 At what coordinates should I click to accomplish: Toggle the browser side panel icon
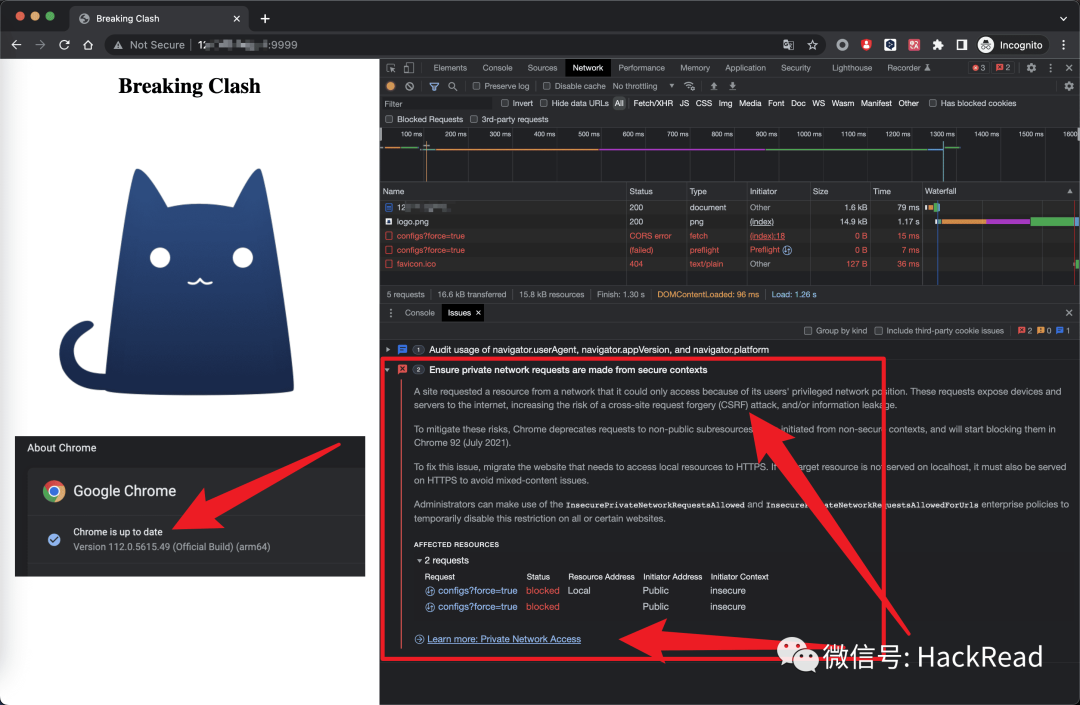point(962,45)
